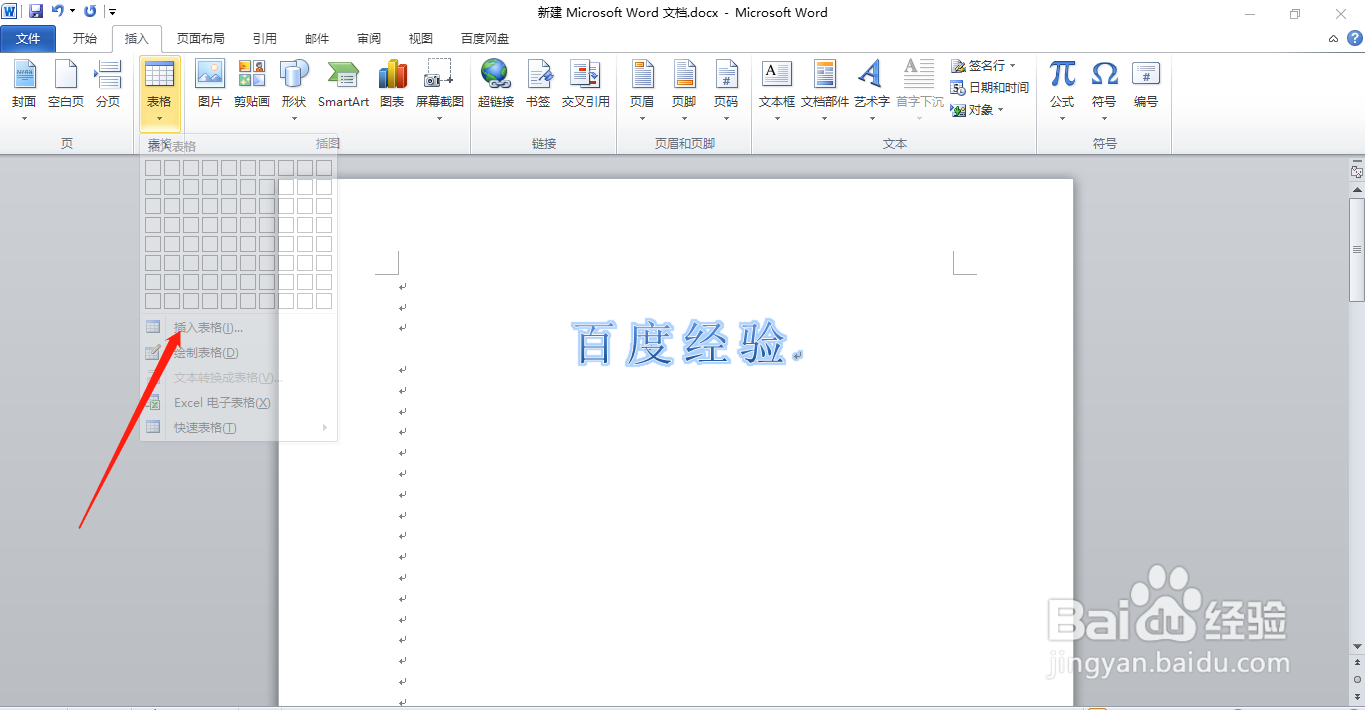Click the scrollbar up arrow
This screenshot has width=1365, height=710.
[1357, 188]
